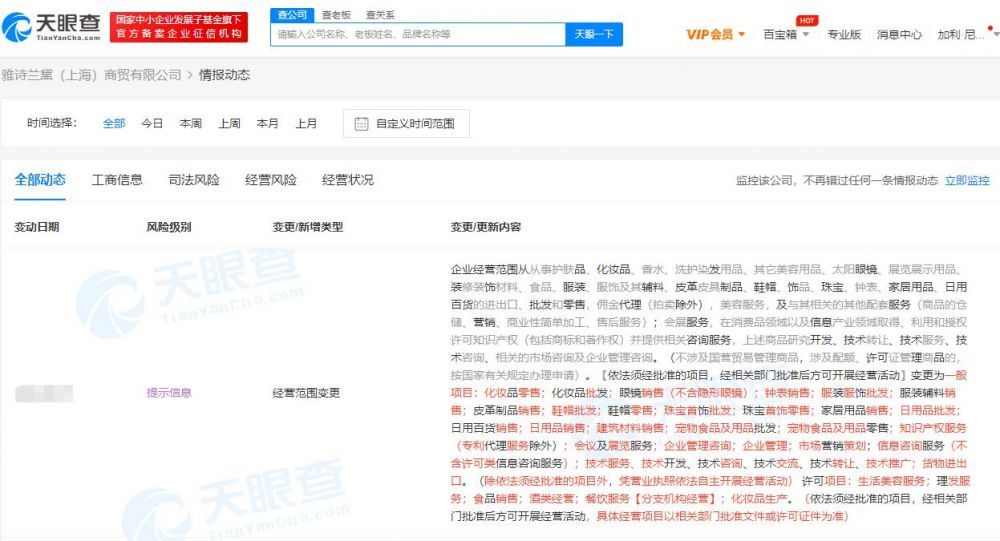Click the 天眼一下 search button

594,34
